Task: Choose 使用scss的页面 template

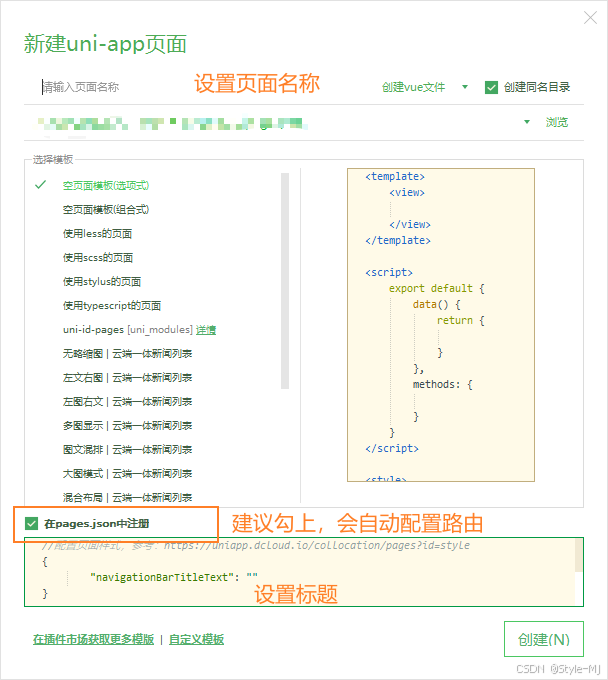Action: (98, 258)
